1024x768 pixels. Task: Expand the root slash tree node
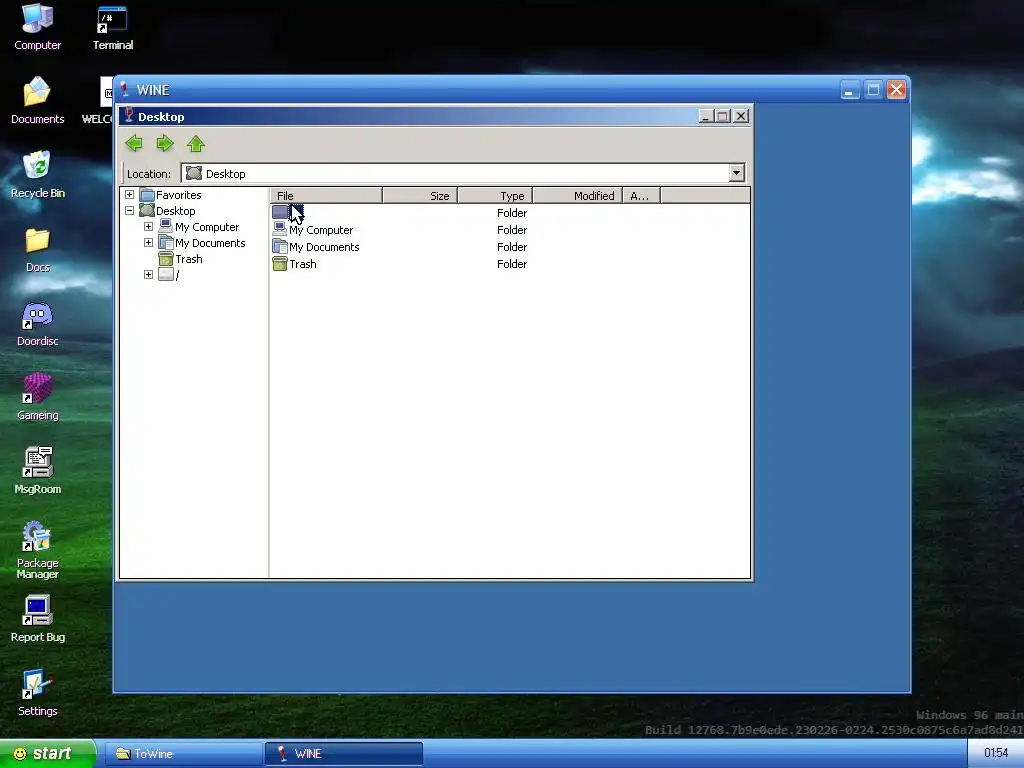(148, 274)
